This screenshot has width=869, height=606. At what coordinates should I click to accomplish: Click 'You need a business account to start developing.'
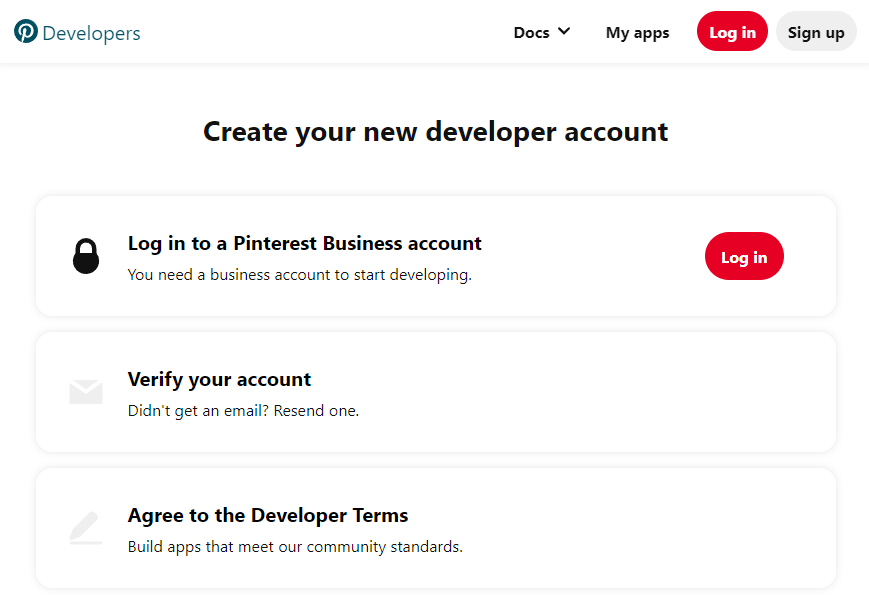coord(299,275)
